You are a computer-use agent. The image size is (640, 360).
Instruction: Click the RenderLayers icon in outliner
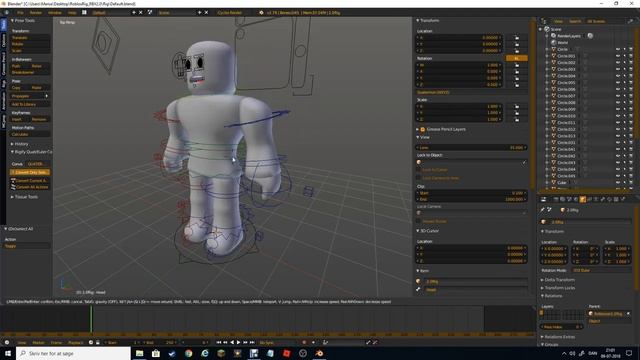pyautogui.click(x=553, y=36)
